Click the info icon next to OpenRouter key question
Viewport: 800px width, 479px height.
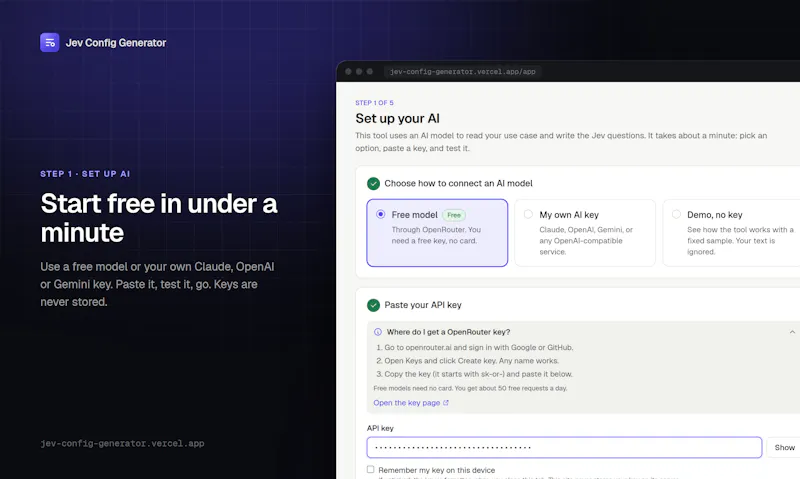tap(378, 332)
